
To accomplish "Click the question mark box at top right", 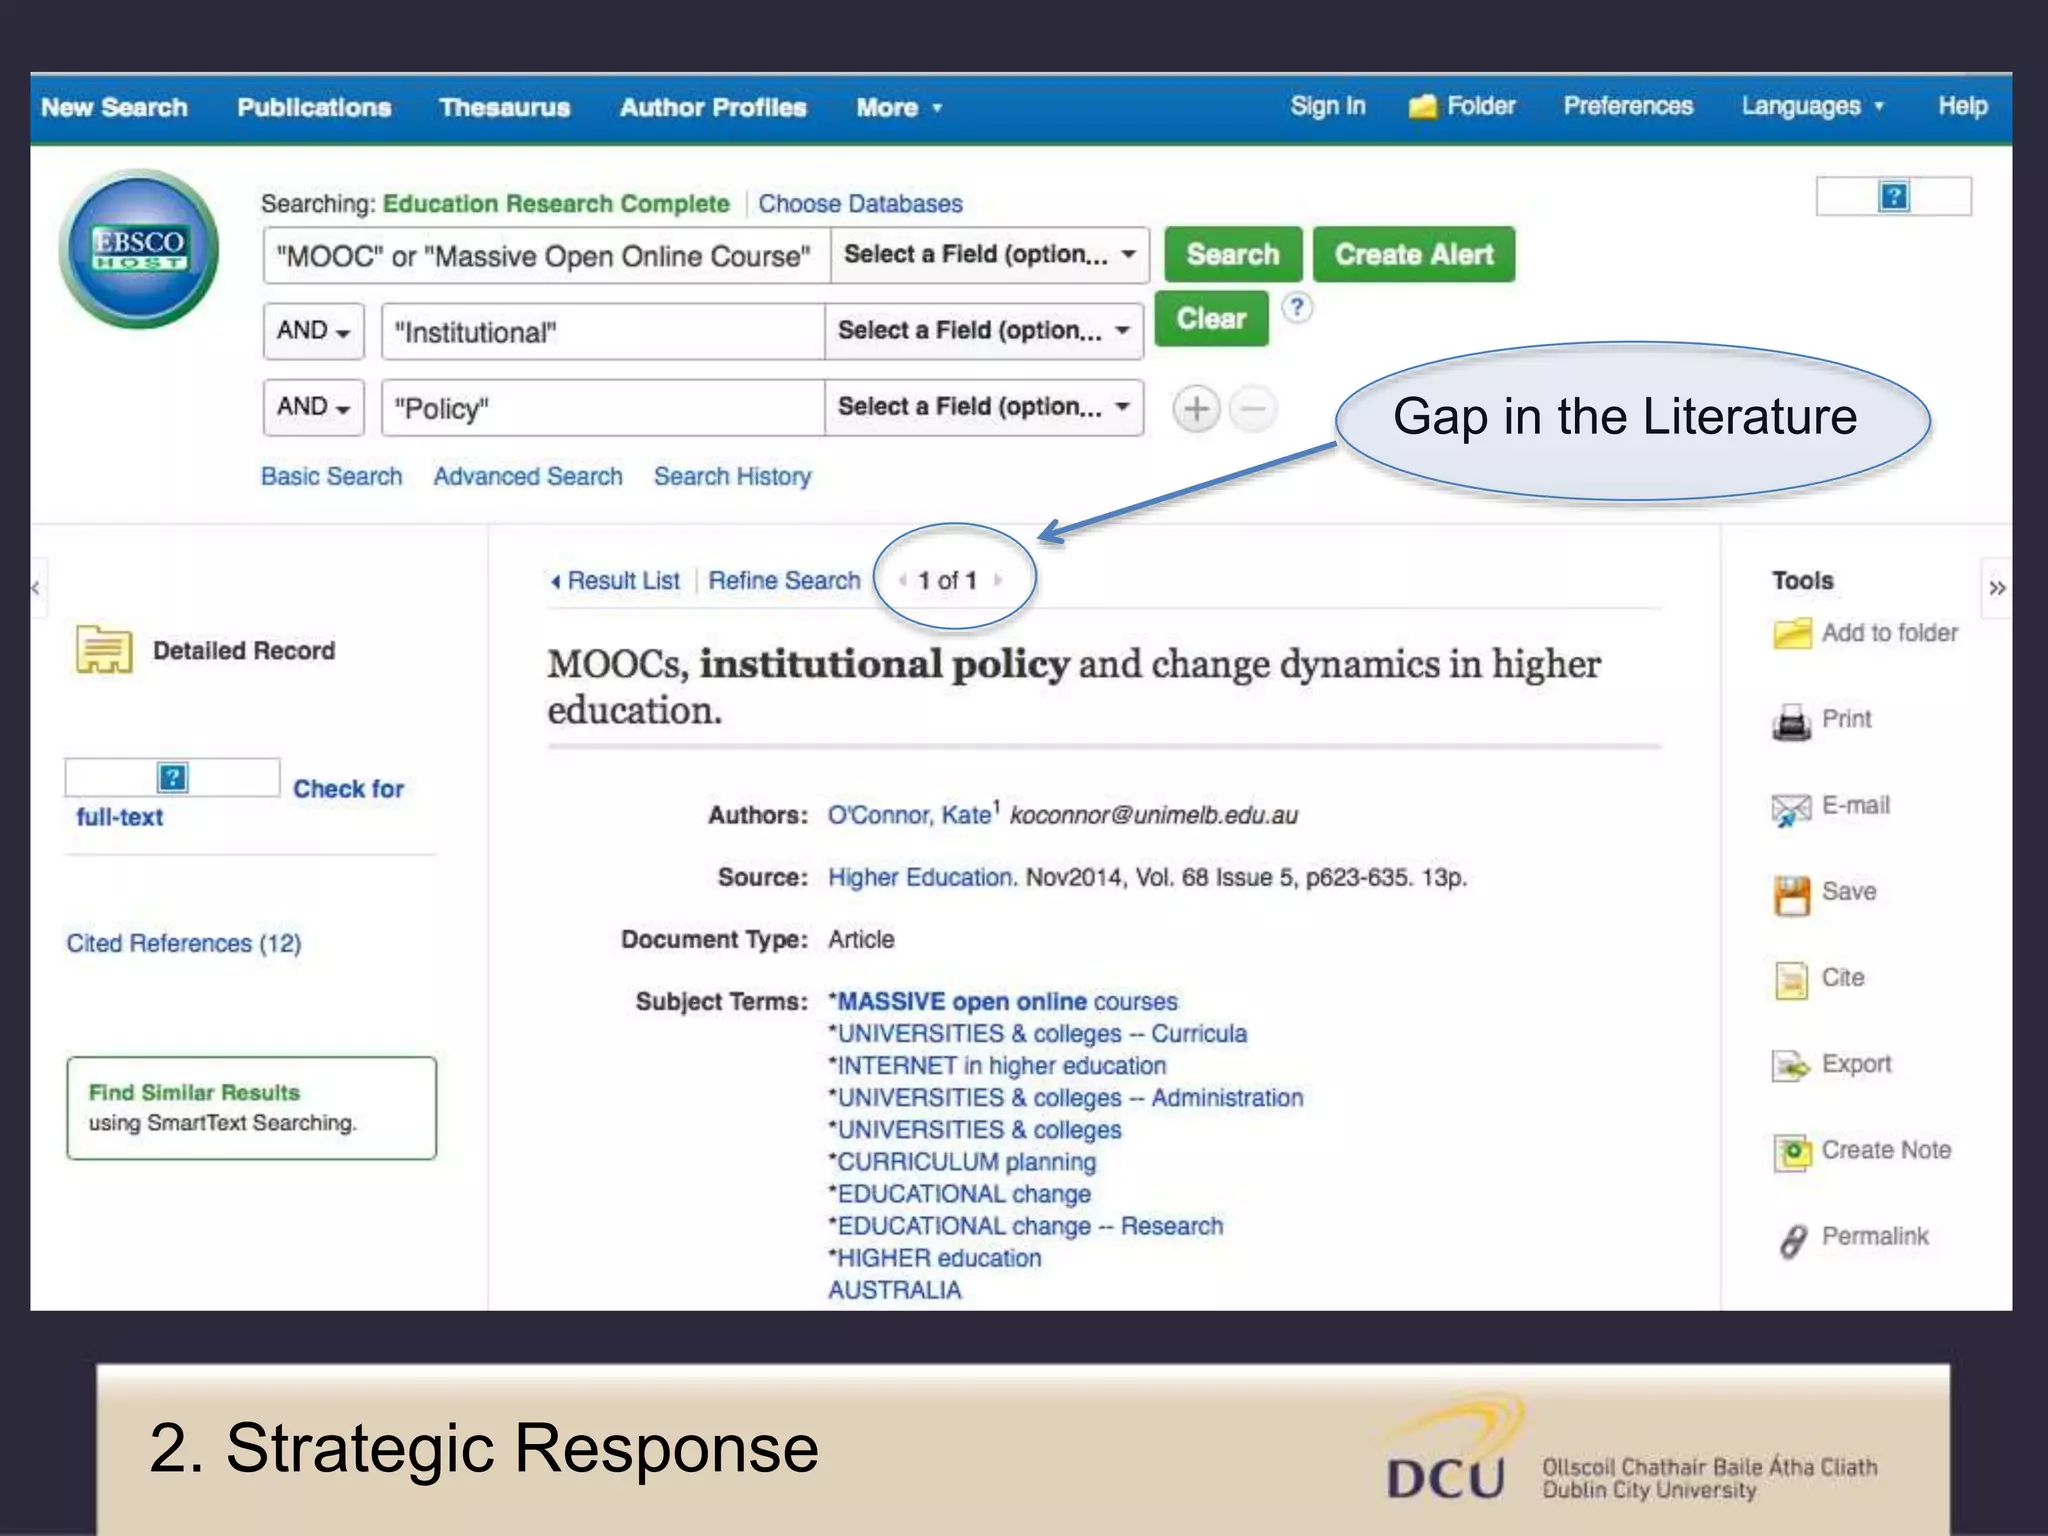I will pos(1893,196).
